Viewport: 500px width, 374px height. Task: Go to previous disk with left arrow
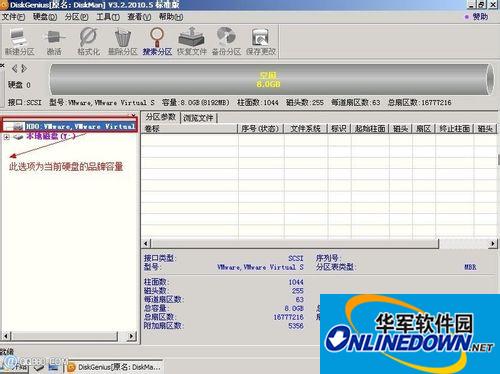[15, 69]
